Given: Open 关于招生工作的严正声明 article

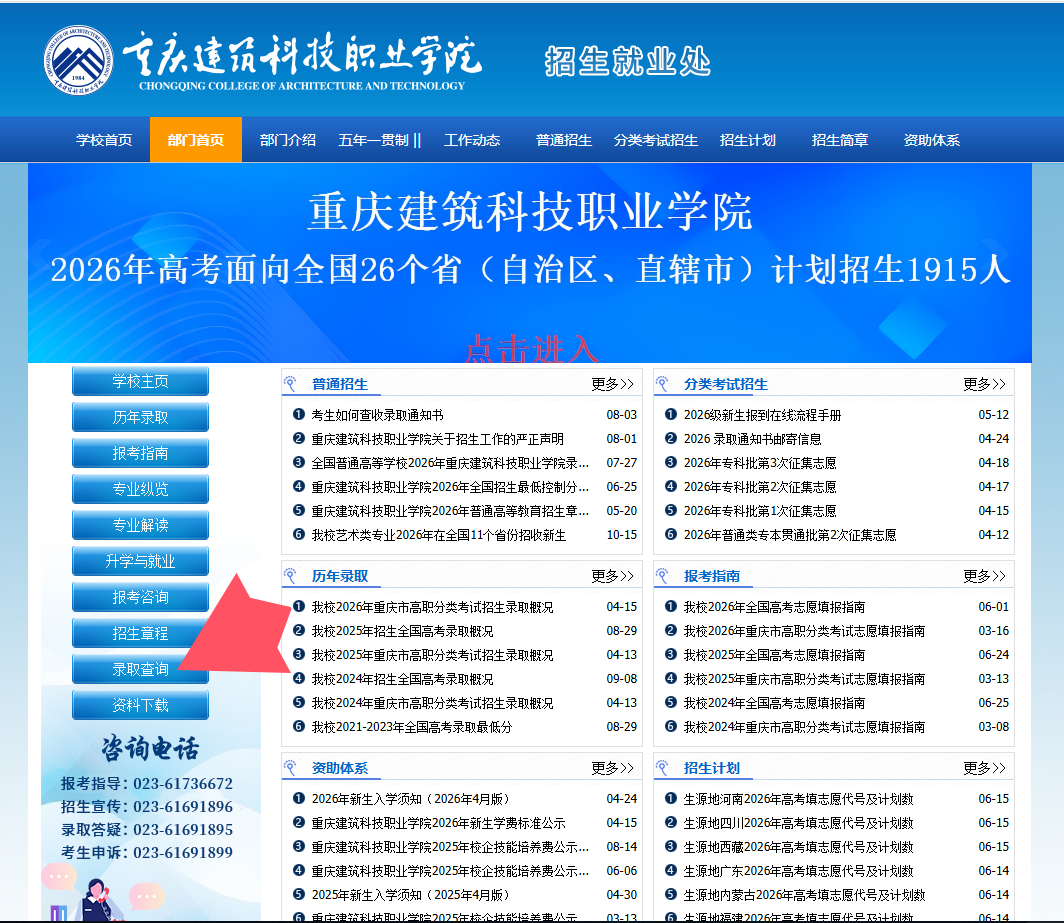Looking at the screenshot, I should (x=438, y=439).
